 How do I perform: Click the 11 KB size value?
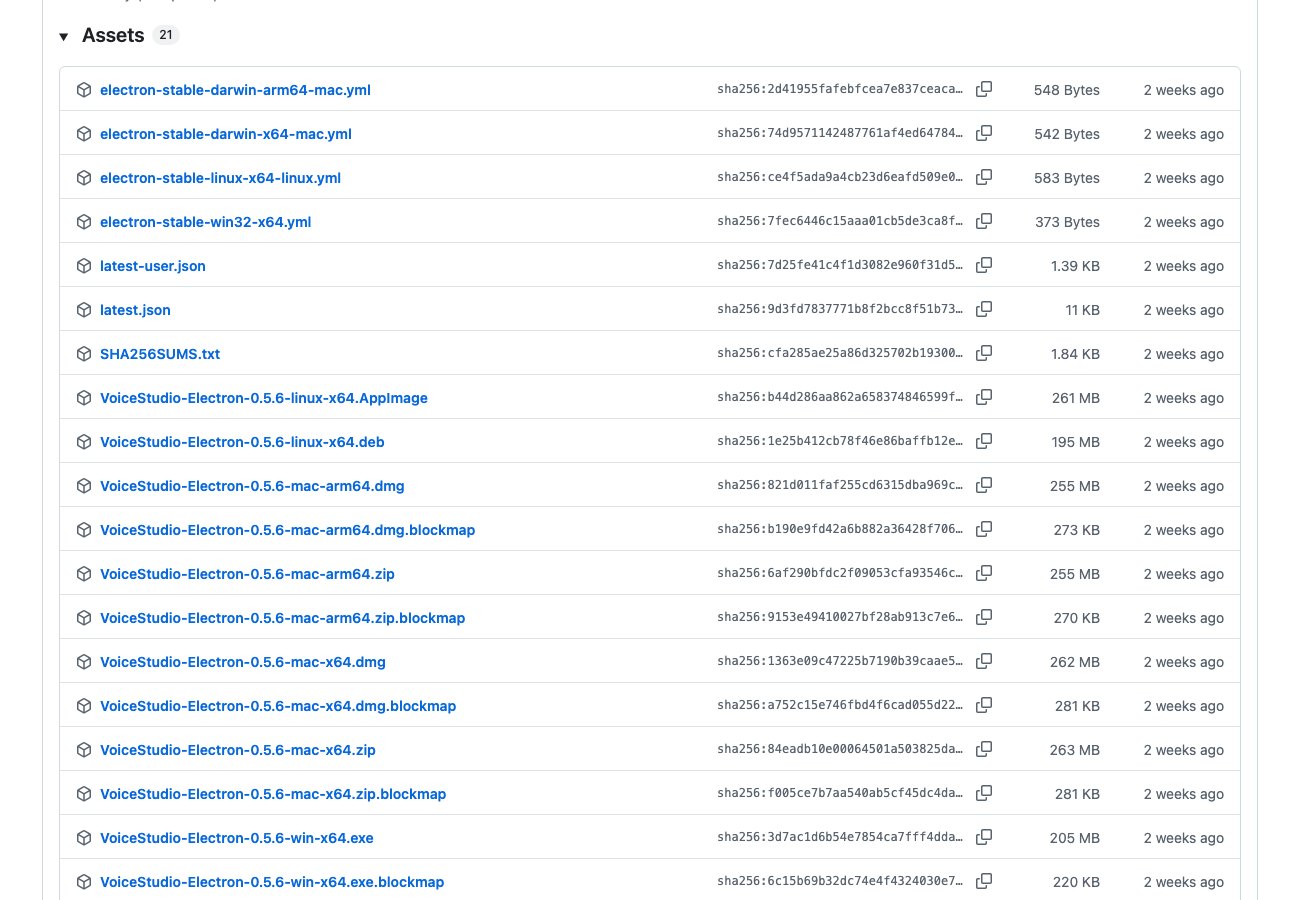pos(1082,310)
